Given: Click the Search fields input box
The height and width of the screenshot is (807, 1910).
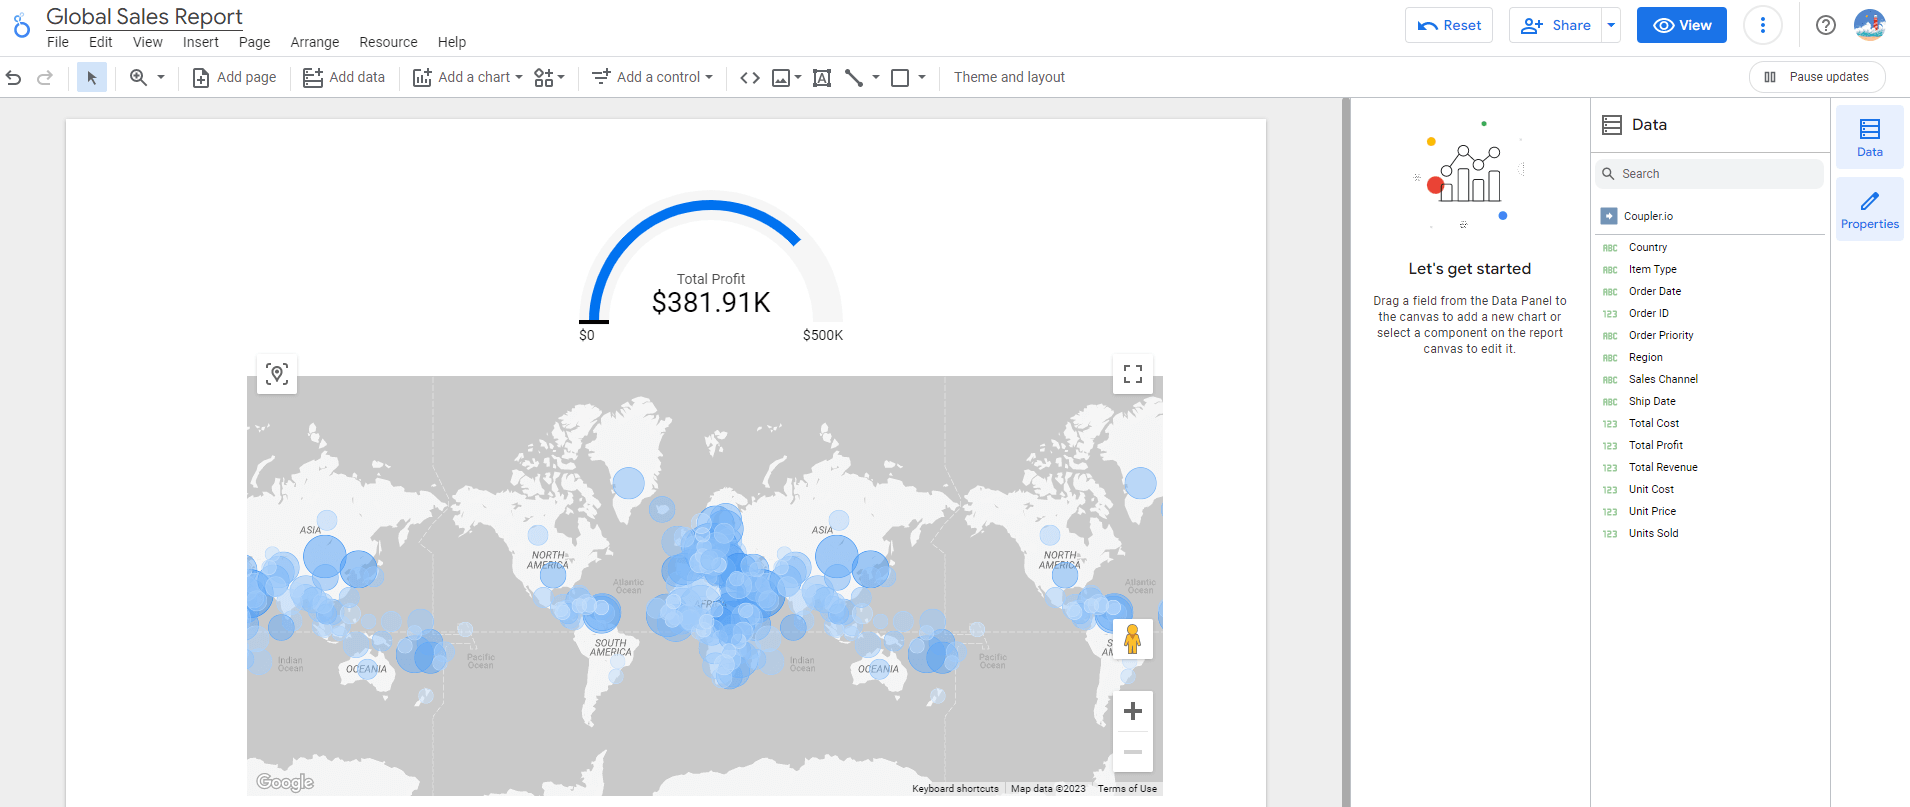Looking at the screenshot, I should pyautogui.click(x=1710, y=173).
